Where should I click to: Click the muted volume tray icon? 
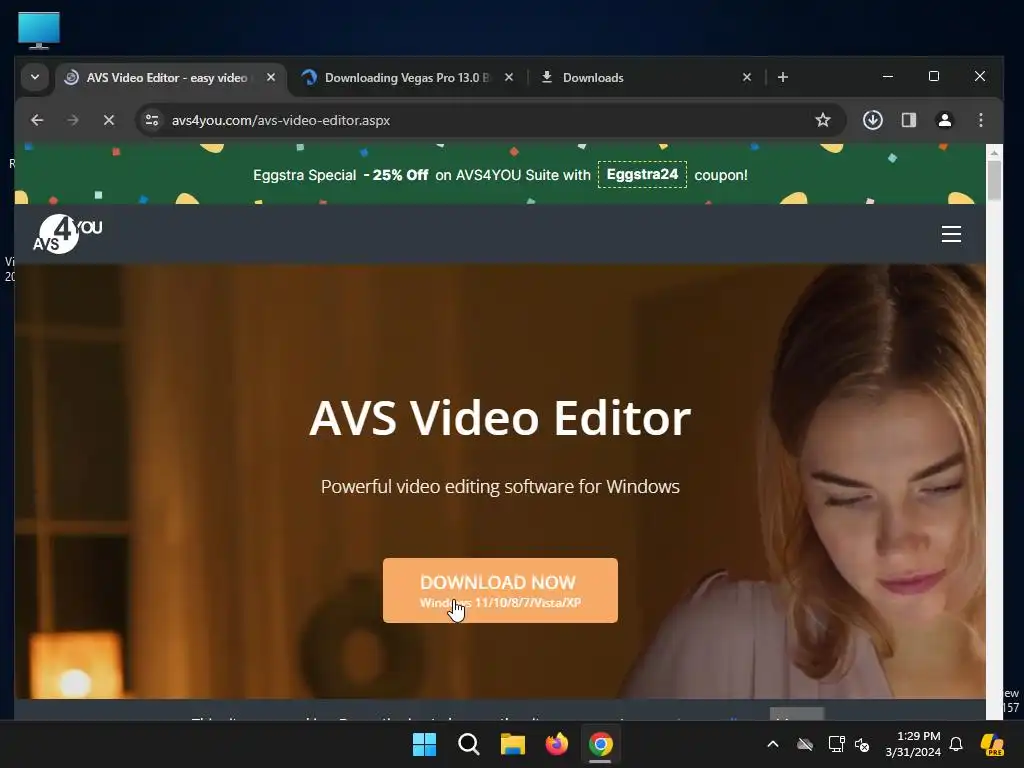862,744
